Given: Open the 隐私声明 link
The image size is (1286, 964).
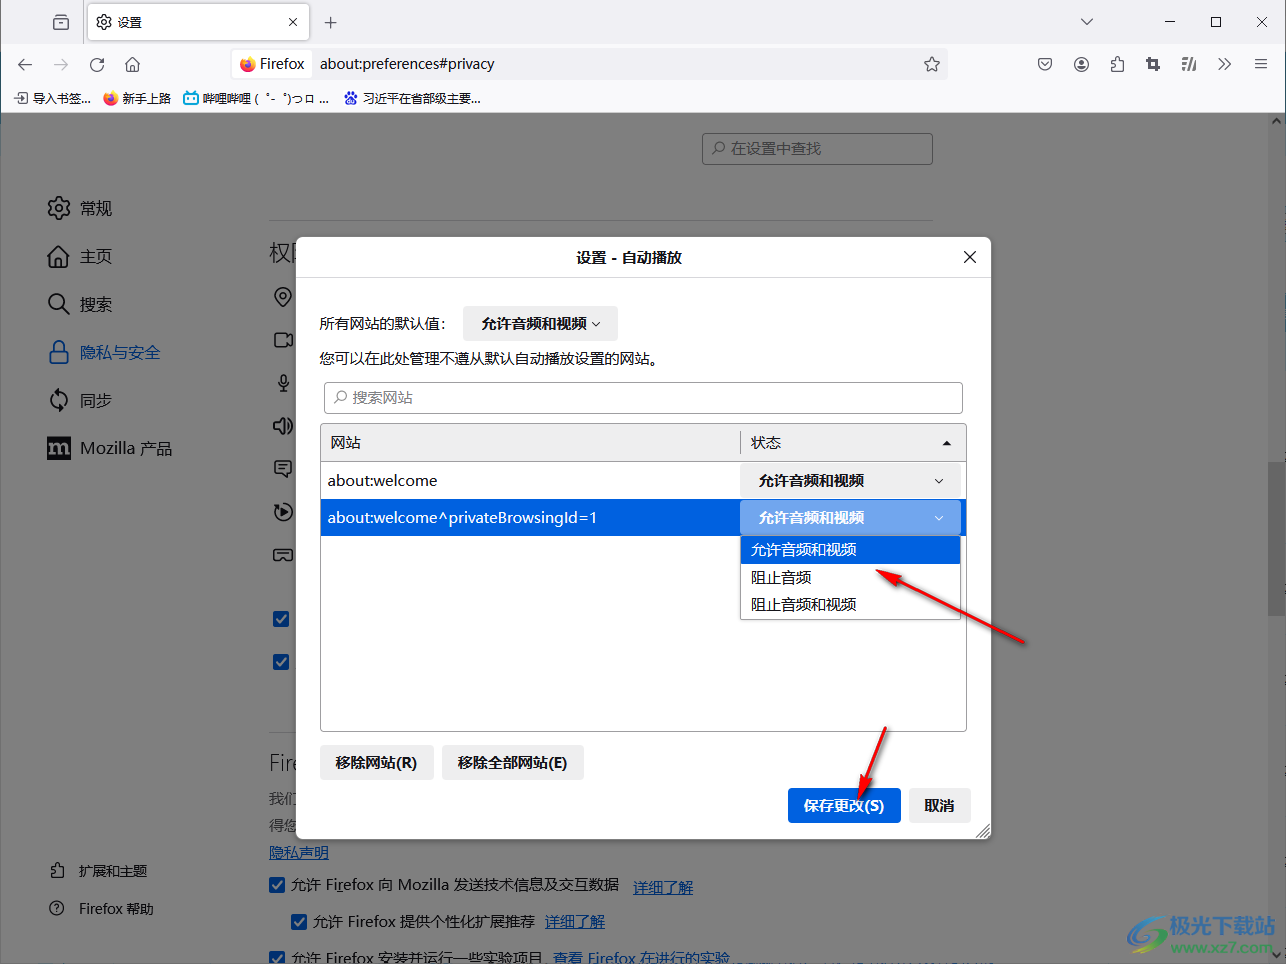Looking at the screenshot, I should (299, 852).
